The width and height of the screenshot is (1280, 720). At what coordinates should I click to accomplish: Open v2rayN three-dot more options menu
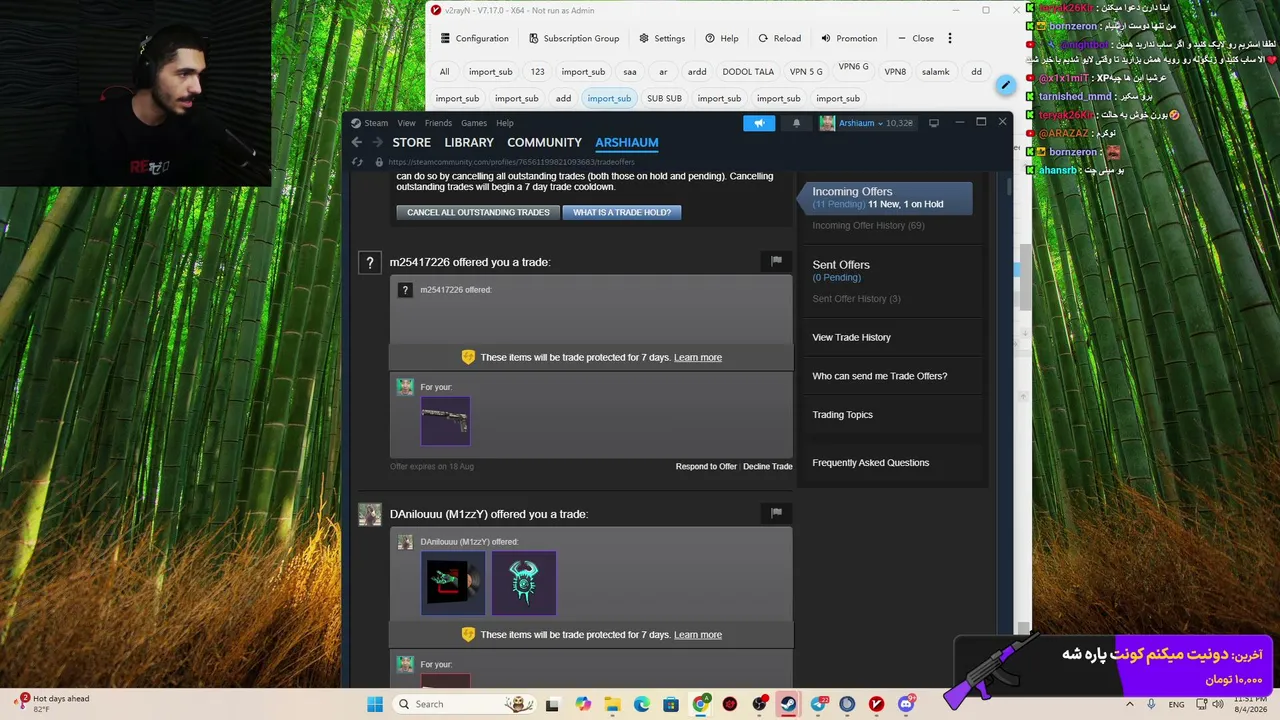click(950, 38)
